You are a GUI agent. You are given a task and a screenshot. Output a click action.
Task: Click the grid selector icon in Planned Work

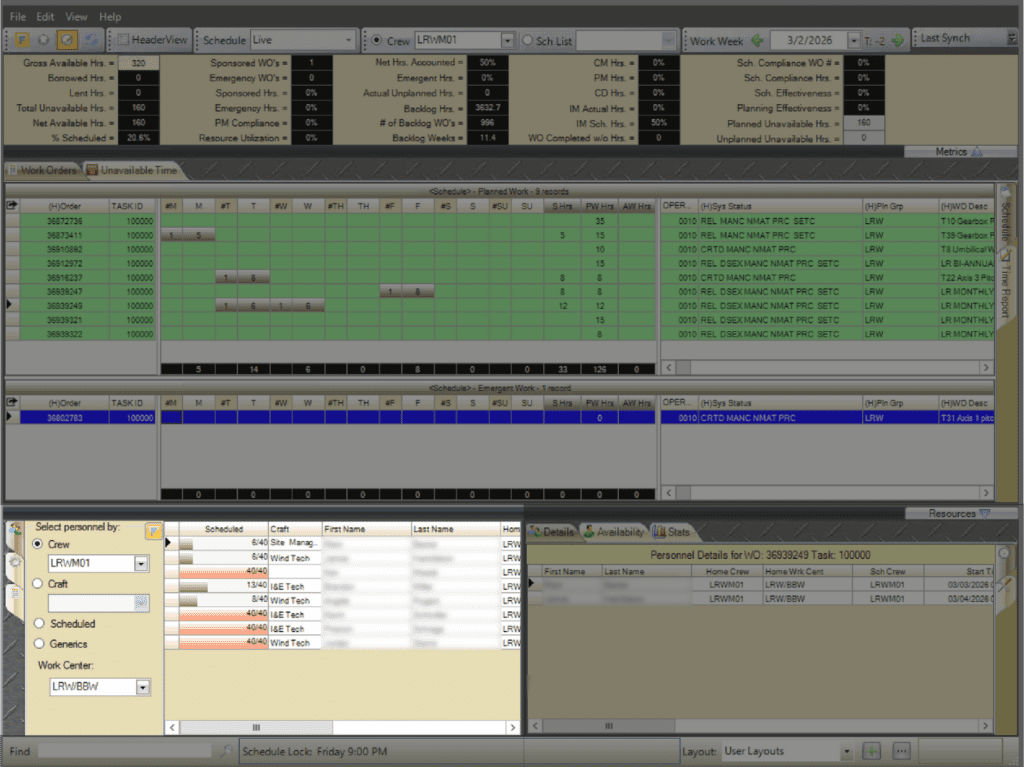[x=12, y=205]
